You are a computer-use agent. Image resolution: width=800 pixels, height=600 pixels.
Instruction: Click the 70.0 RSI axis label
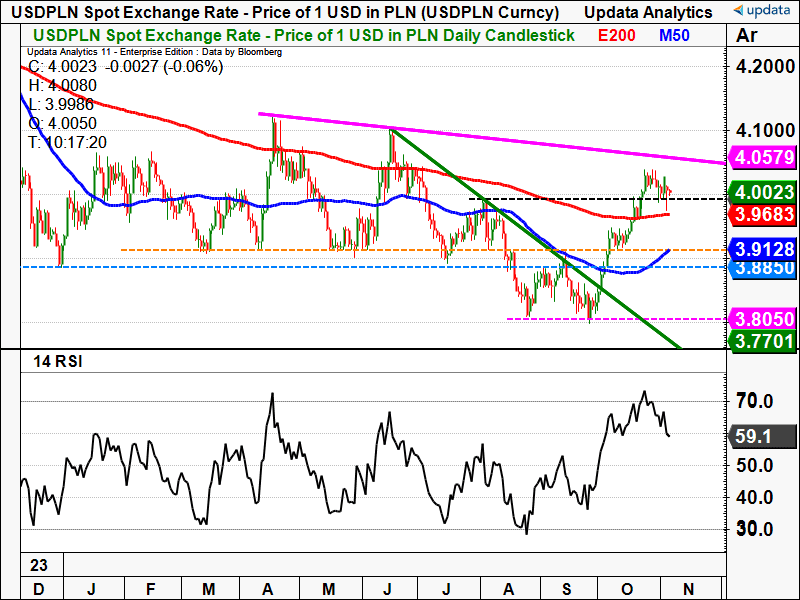click(754, 401)
